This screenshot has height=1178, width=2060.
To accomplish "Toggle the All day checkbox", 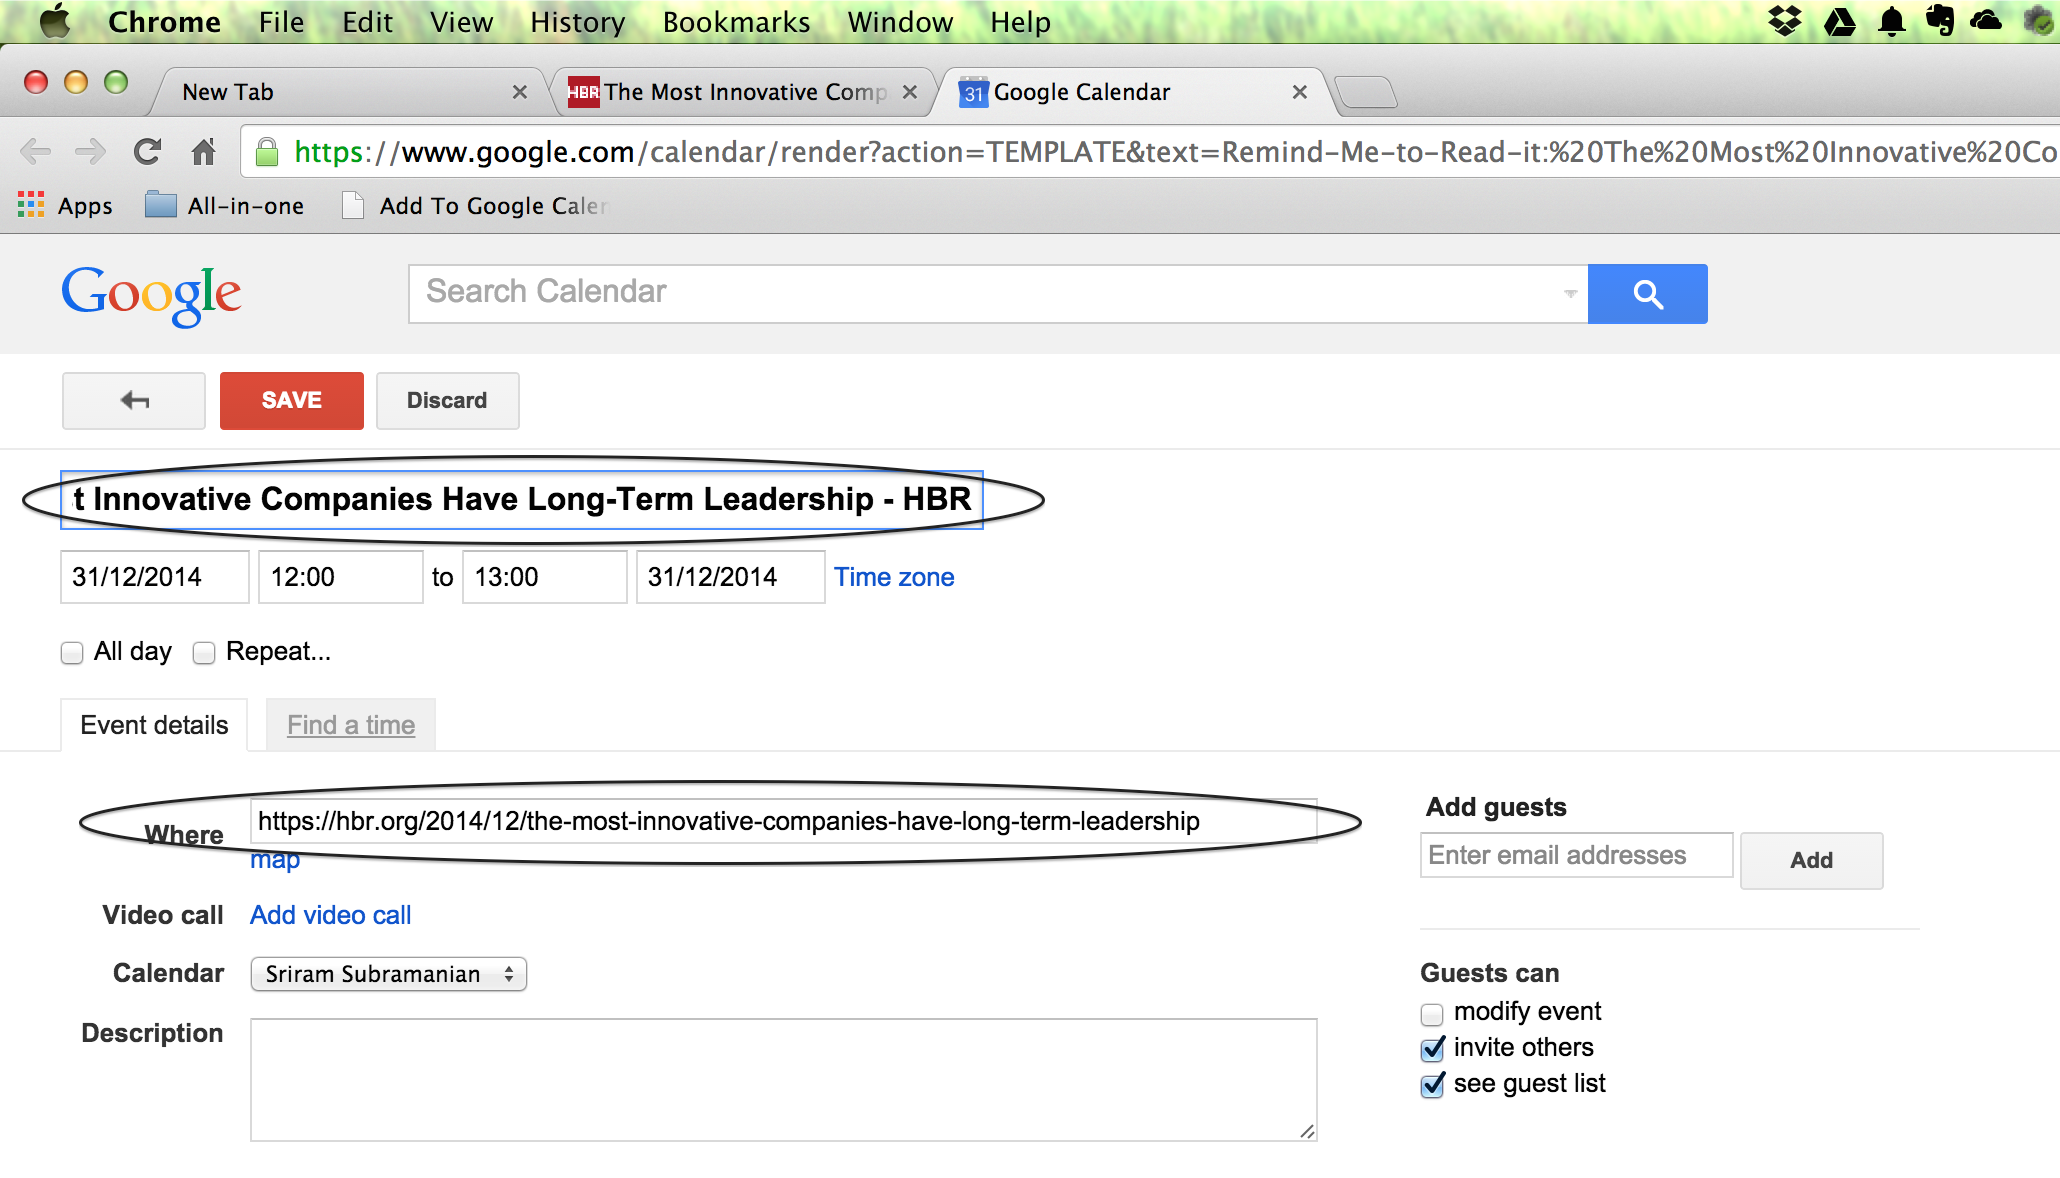I will 72,652.
